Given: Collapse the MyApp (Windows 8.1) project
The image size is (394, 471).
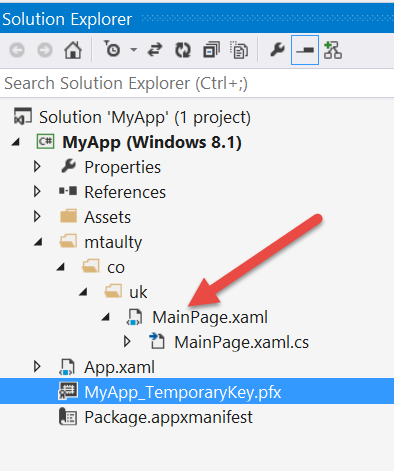Looking at the screenshot, I should pos(16,143).
